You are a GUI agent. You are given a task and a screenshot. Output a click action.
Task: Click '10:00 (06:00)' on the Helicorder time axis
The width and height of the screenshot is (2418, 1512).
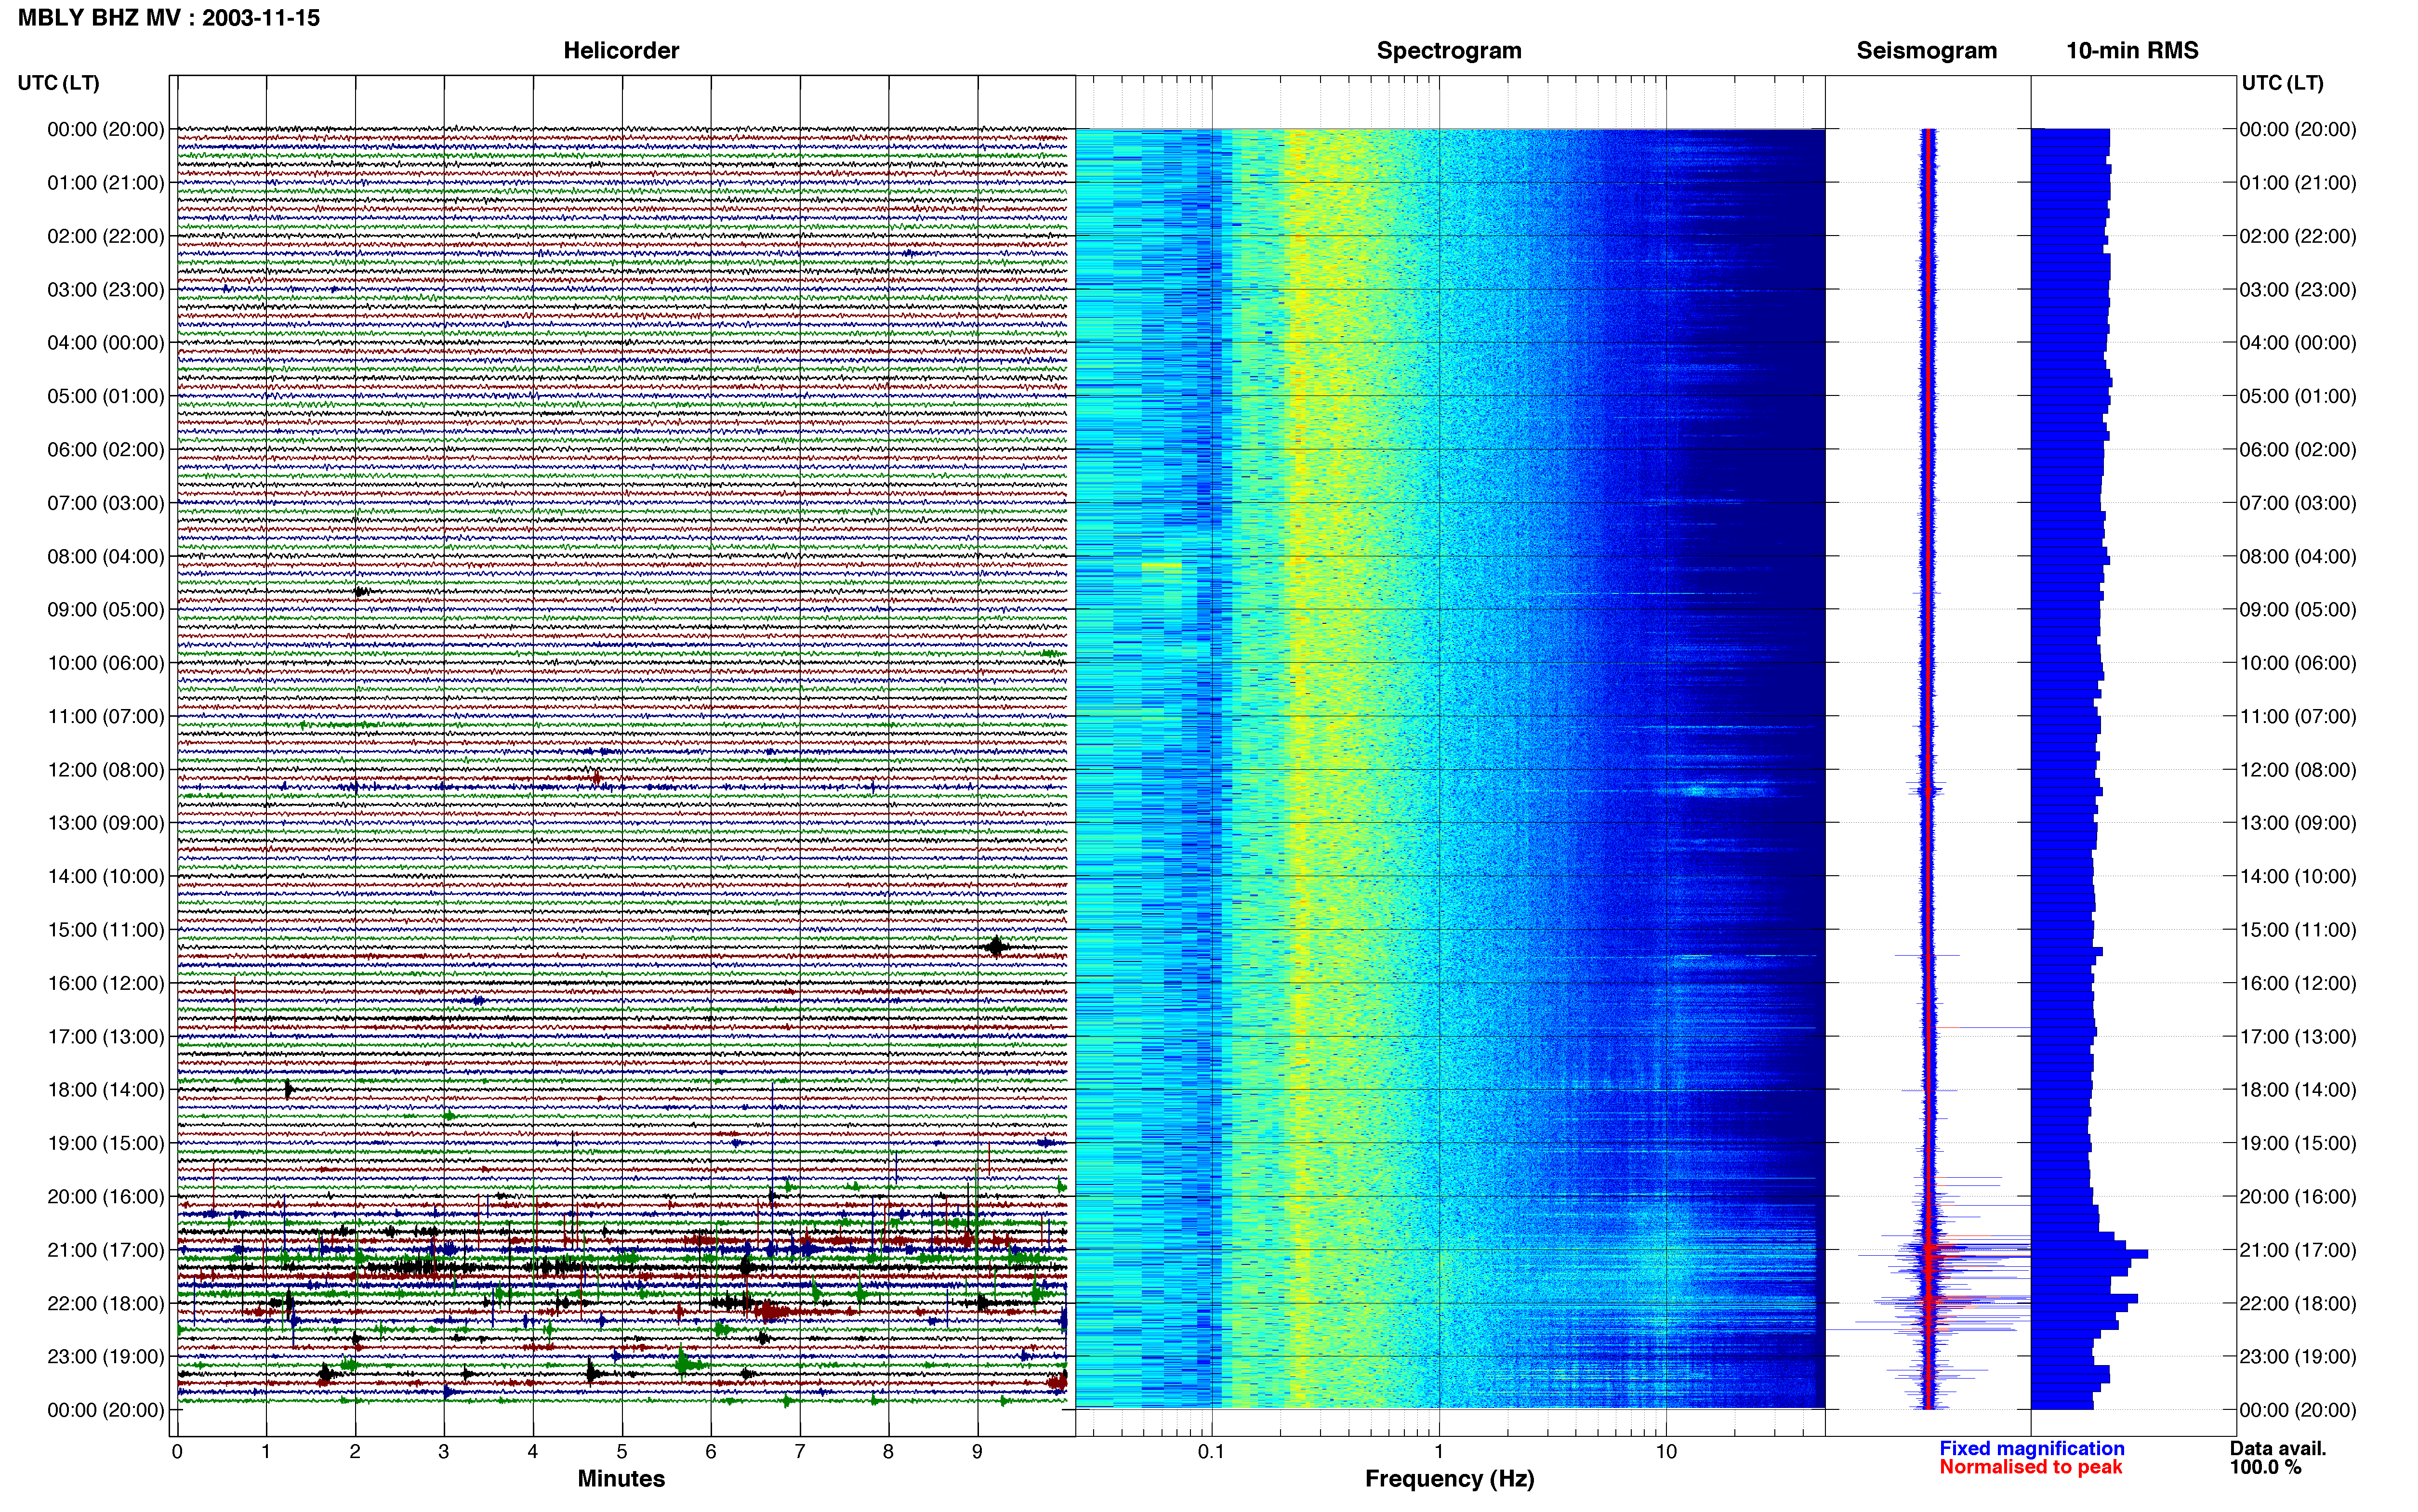tap(105, 663)
